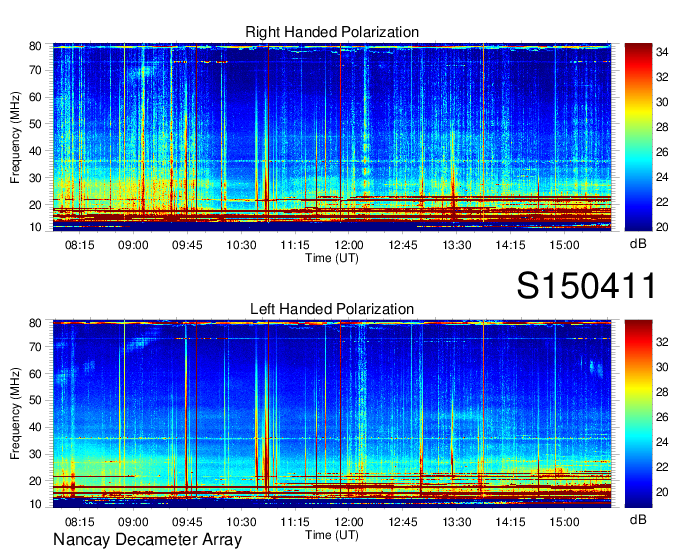Click the 40 frequency tick of Left Handed plot
This screenshot has height=552, width=680.
pyautogui.click(x=35, y=428)
